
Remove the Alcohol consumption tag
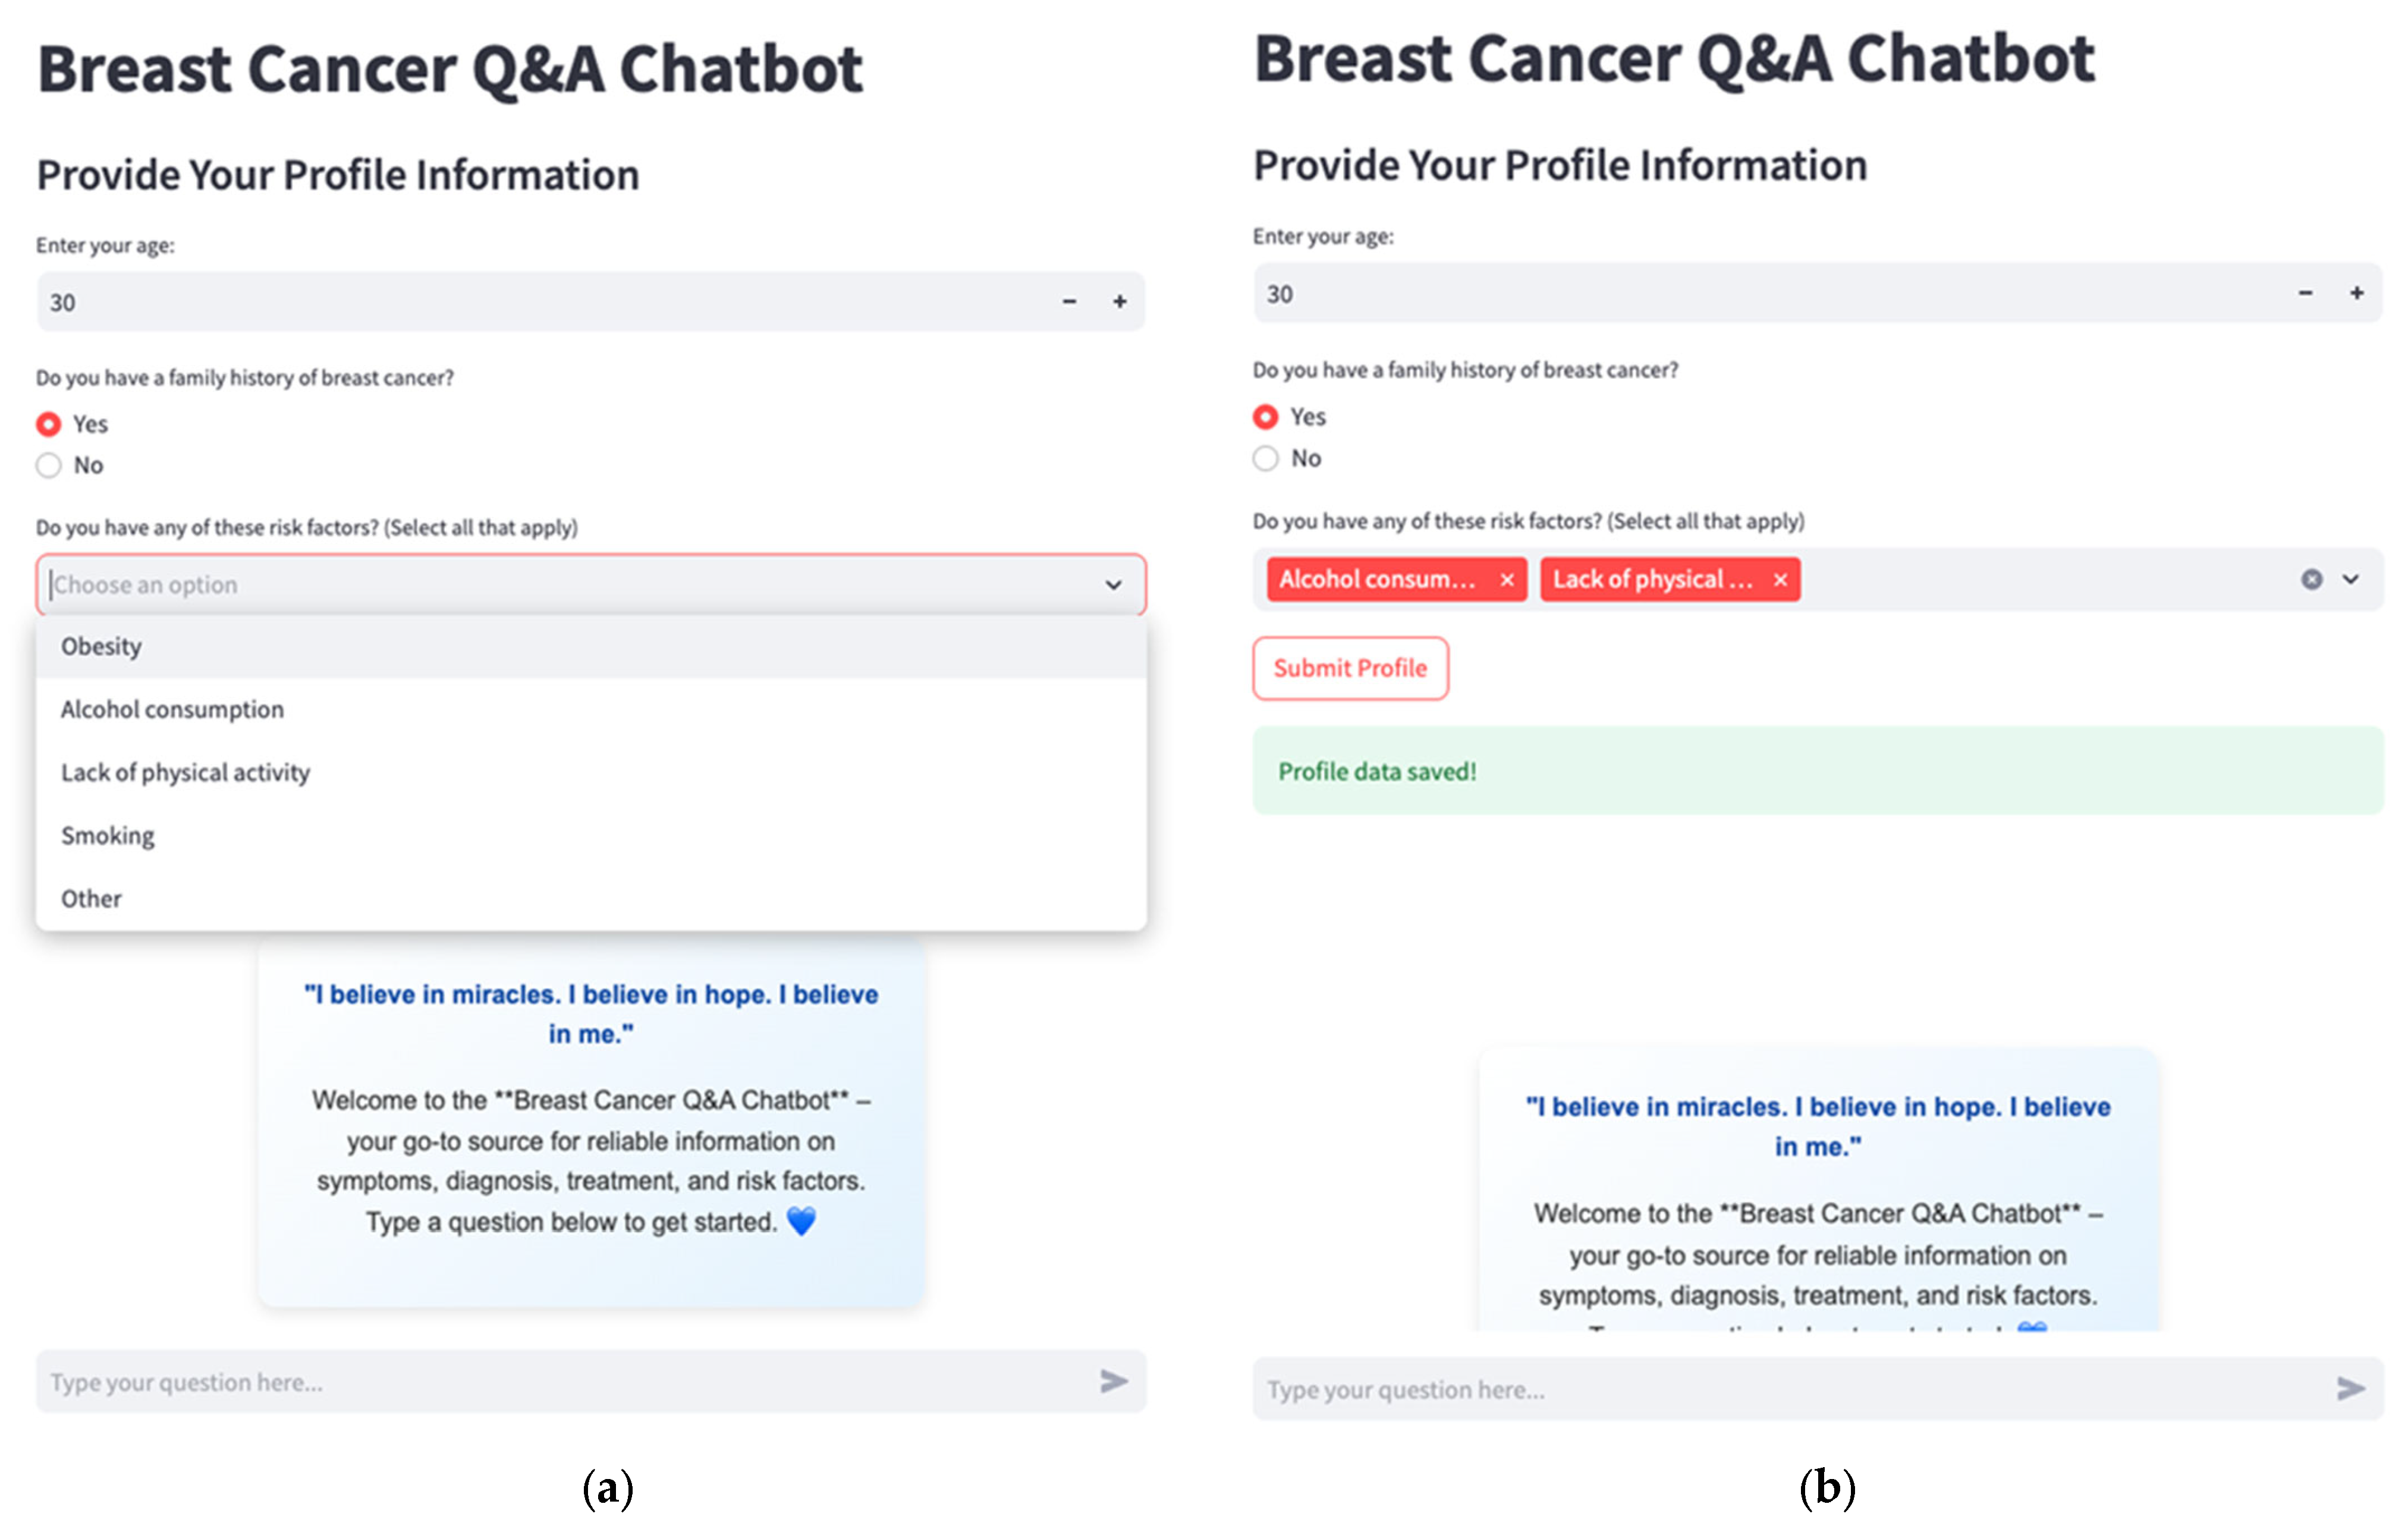pos(1507,580)
